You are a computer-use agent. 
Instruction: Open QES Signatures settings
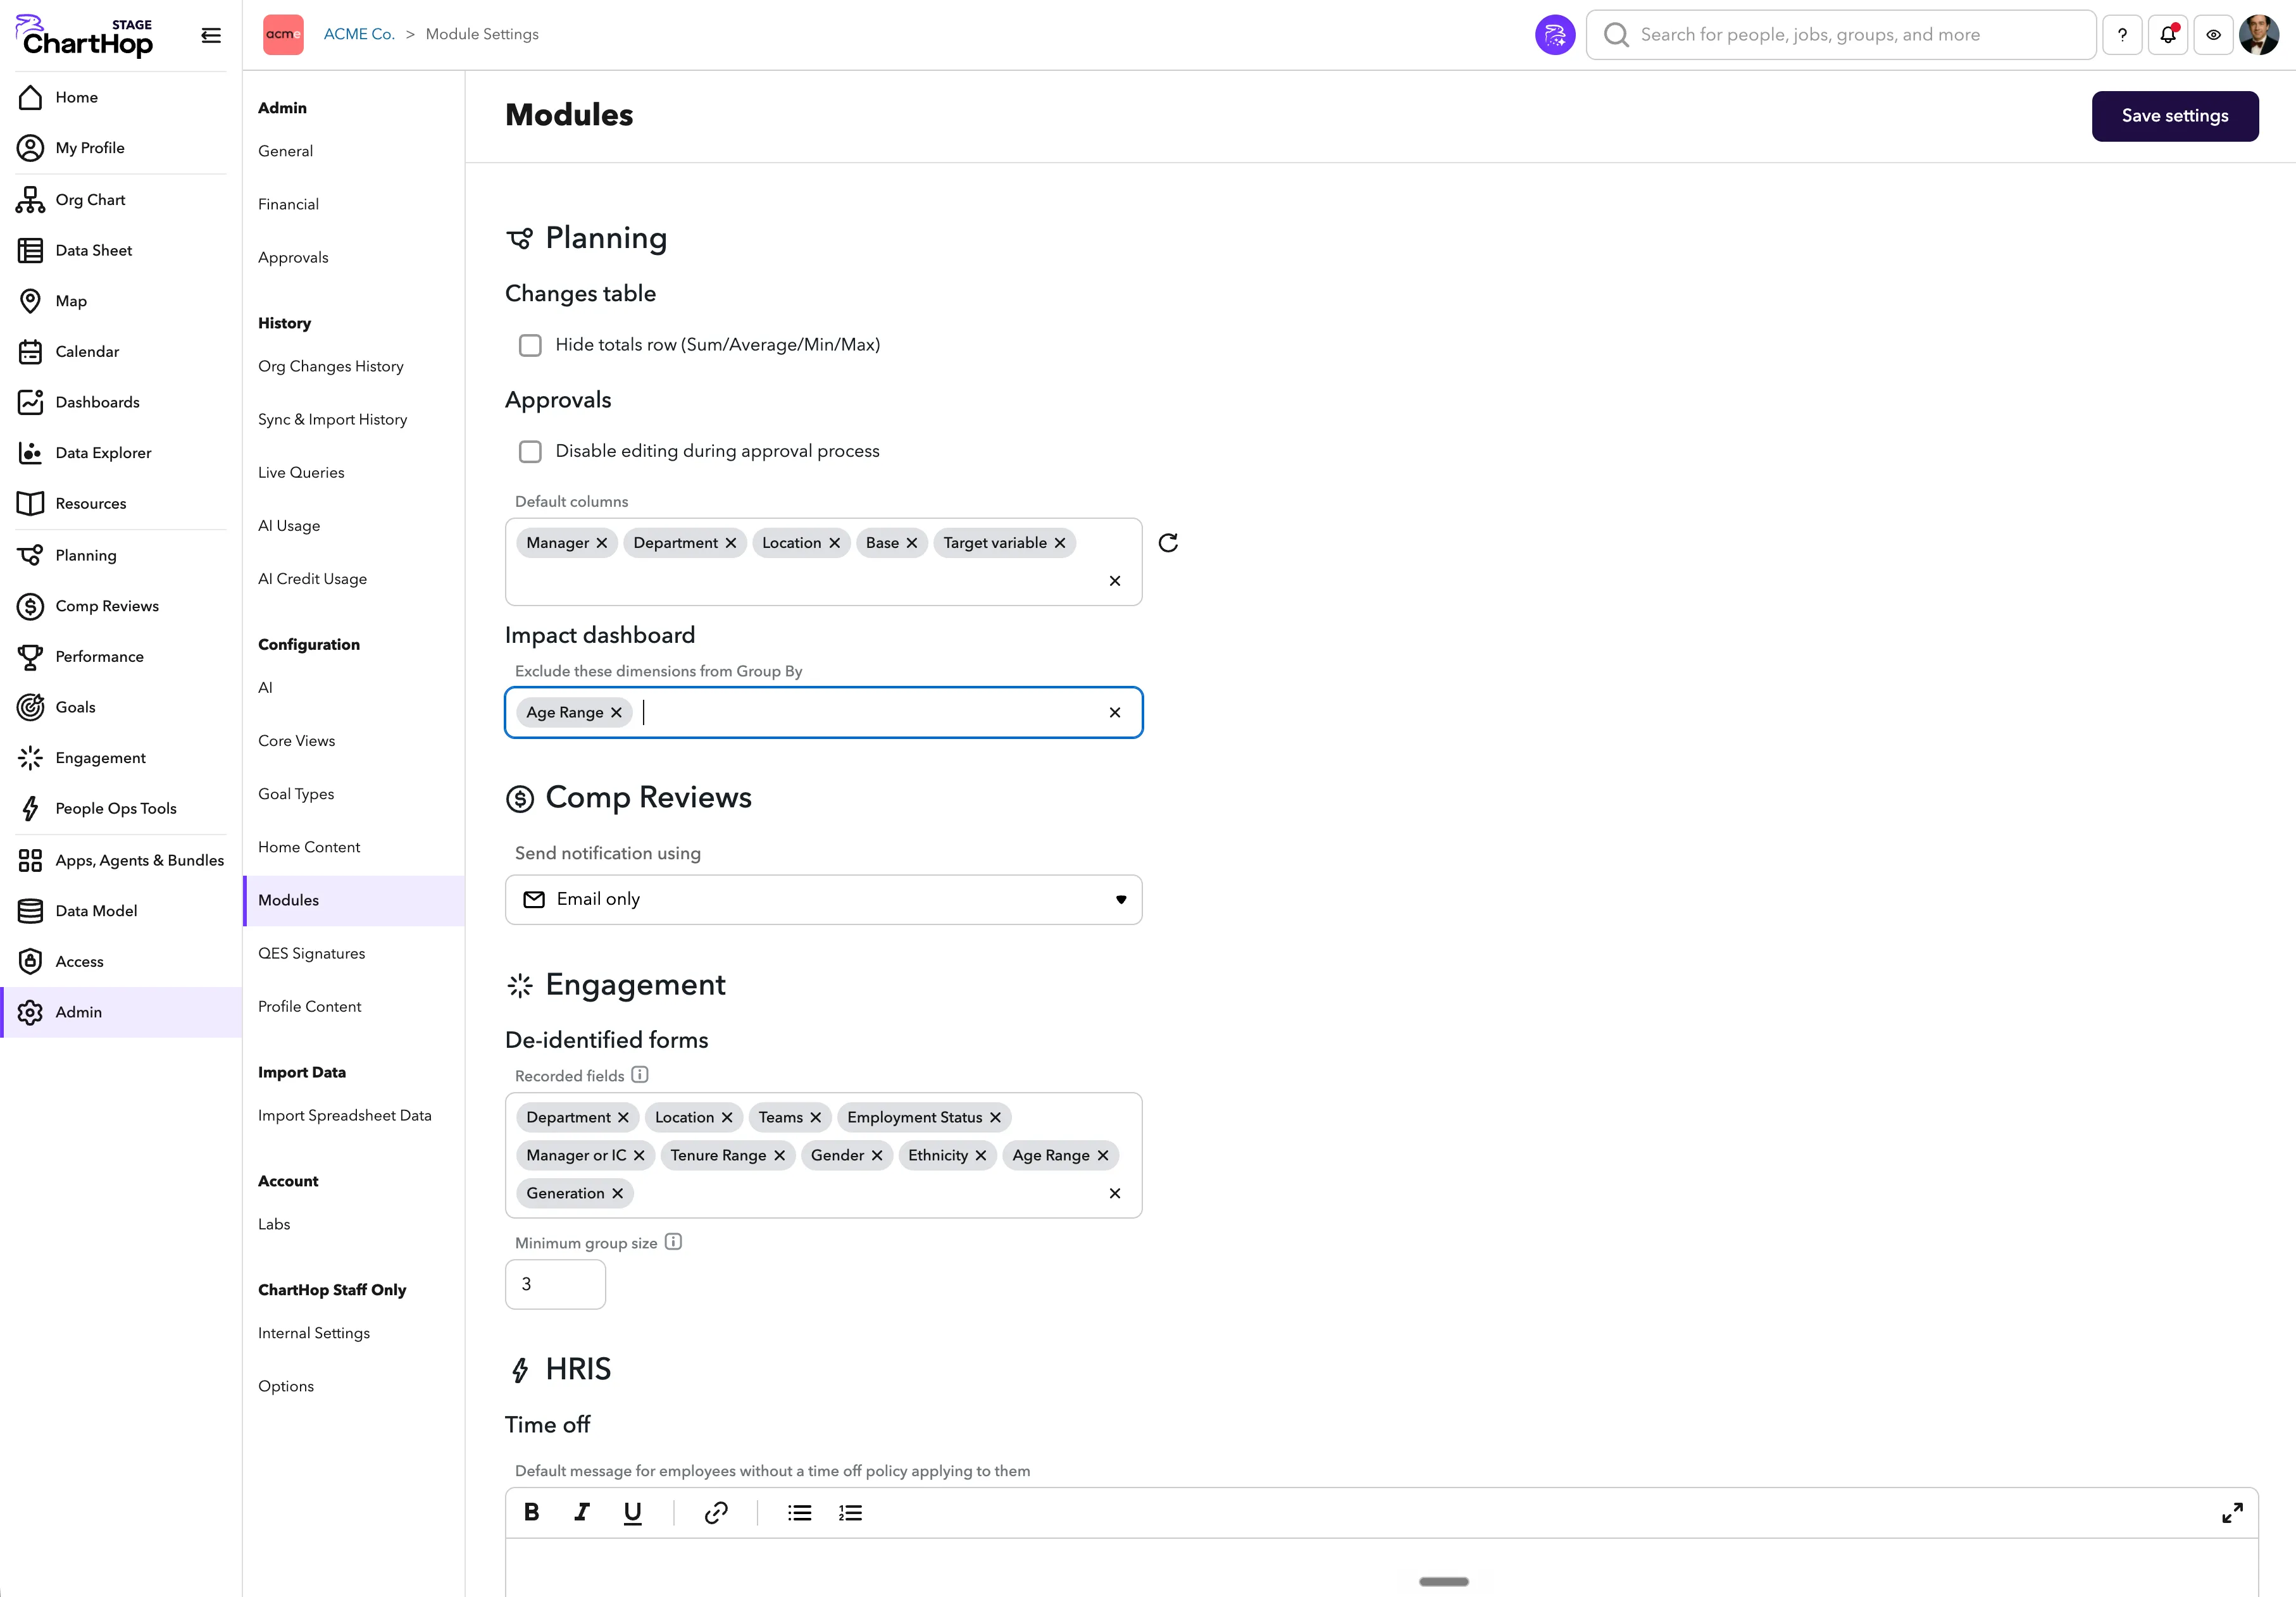pyautogui.click(x=312, y=954)
